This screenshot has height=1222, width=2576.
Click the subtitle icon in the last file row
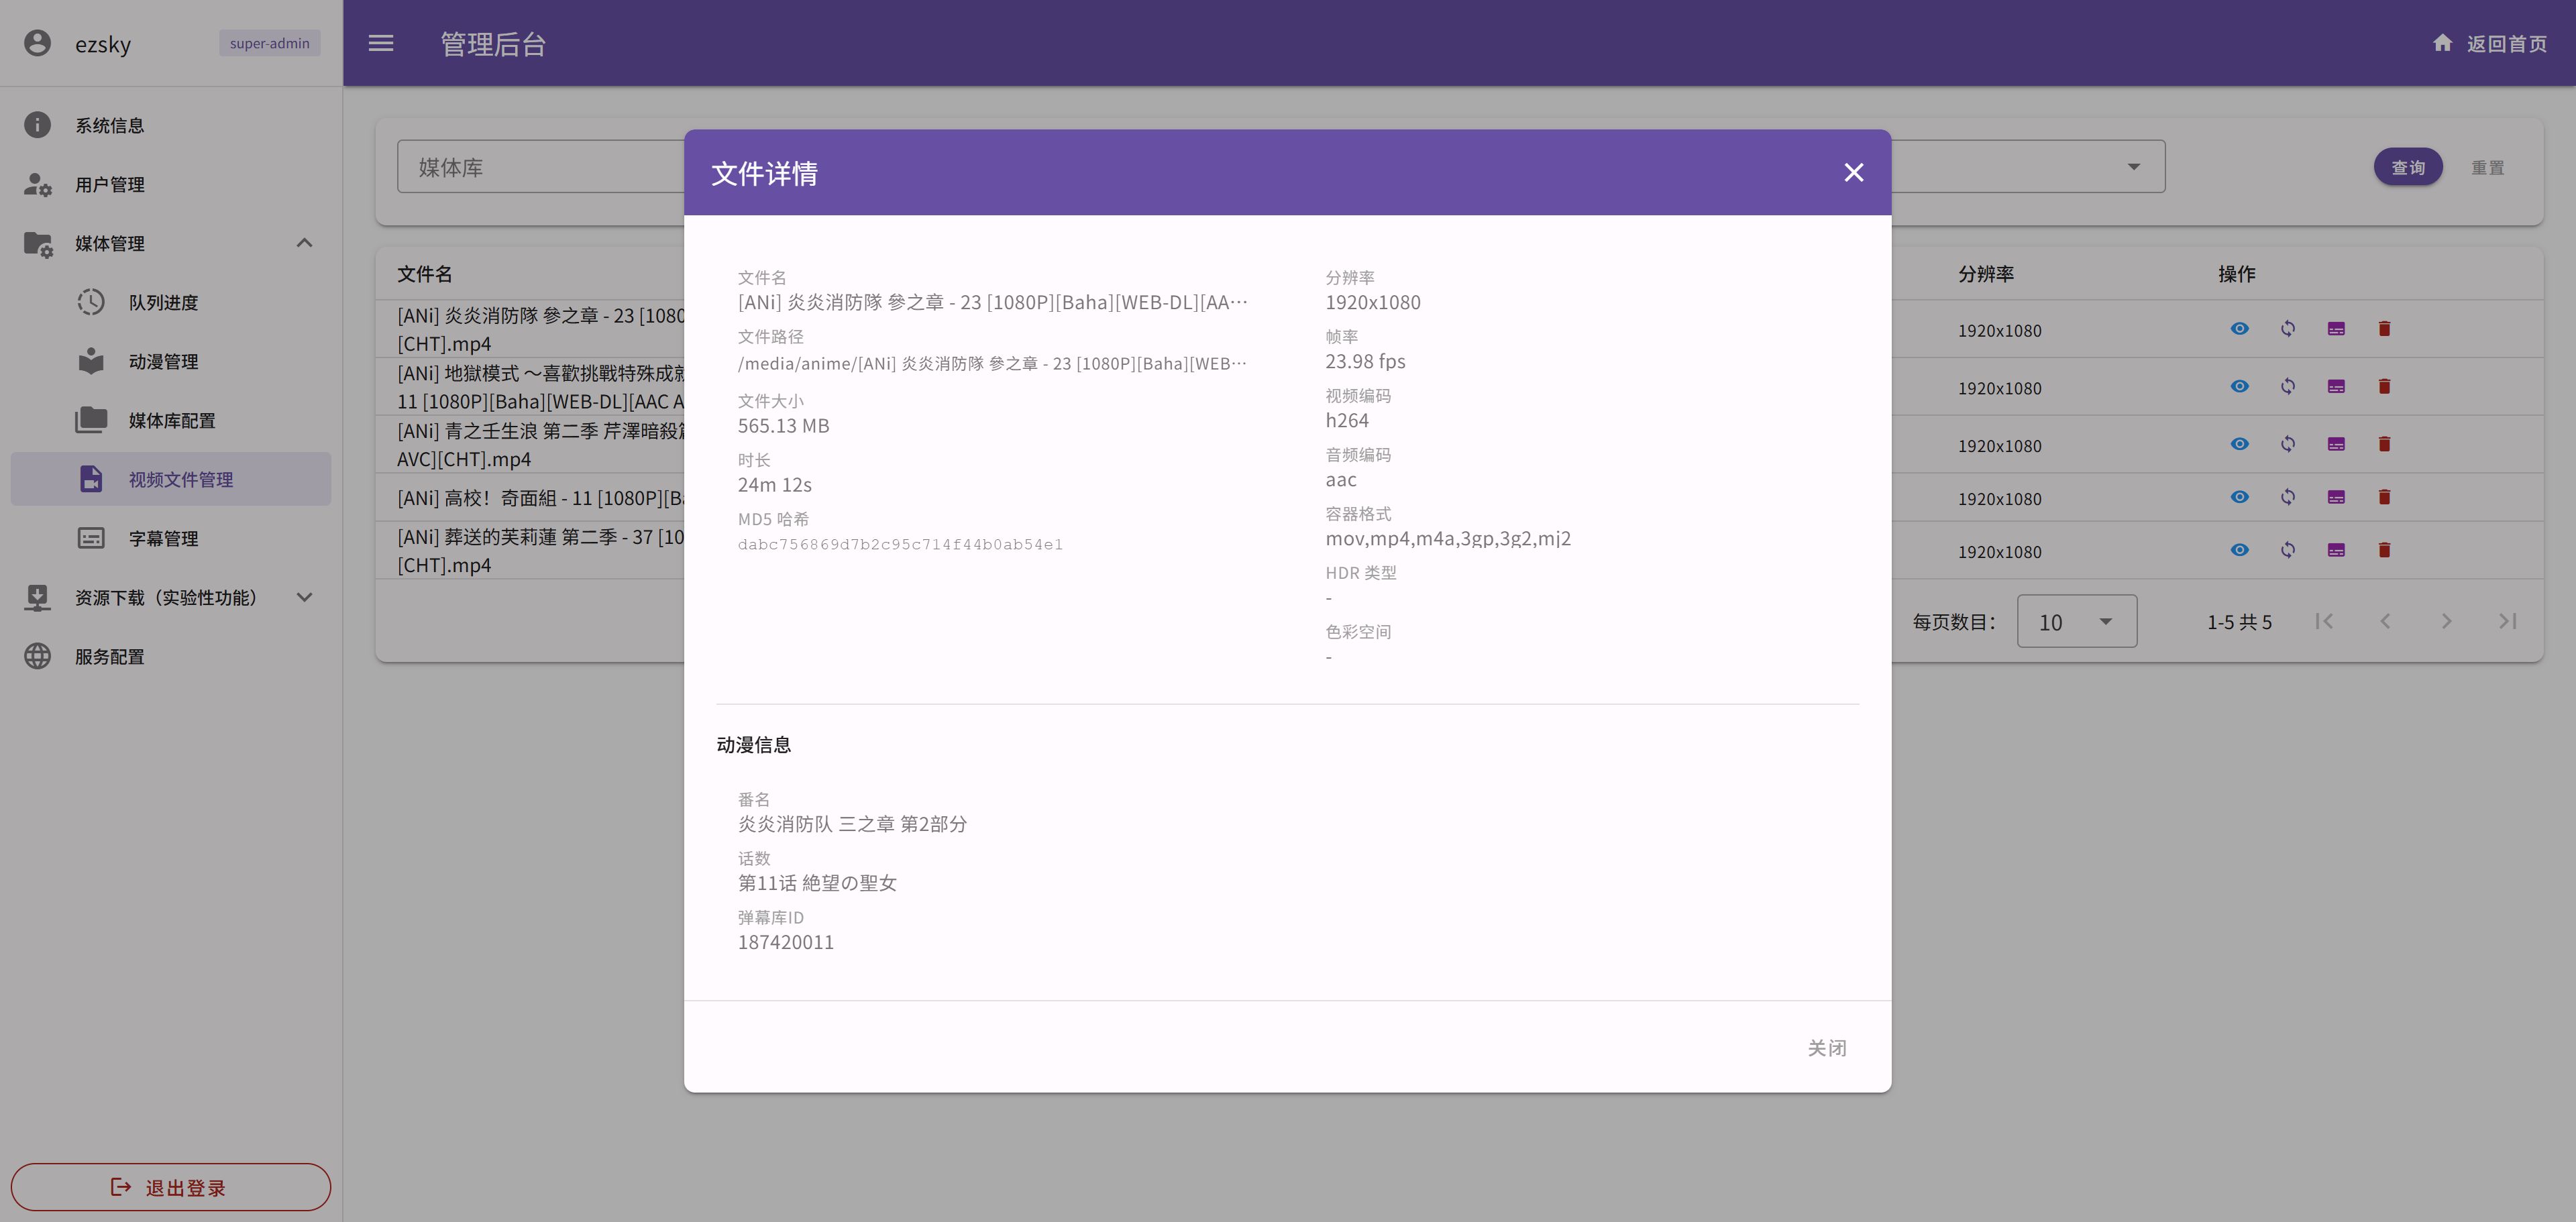(x=2335, y=550)
